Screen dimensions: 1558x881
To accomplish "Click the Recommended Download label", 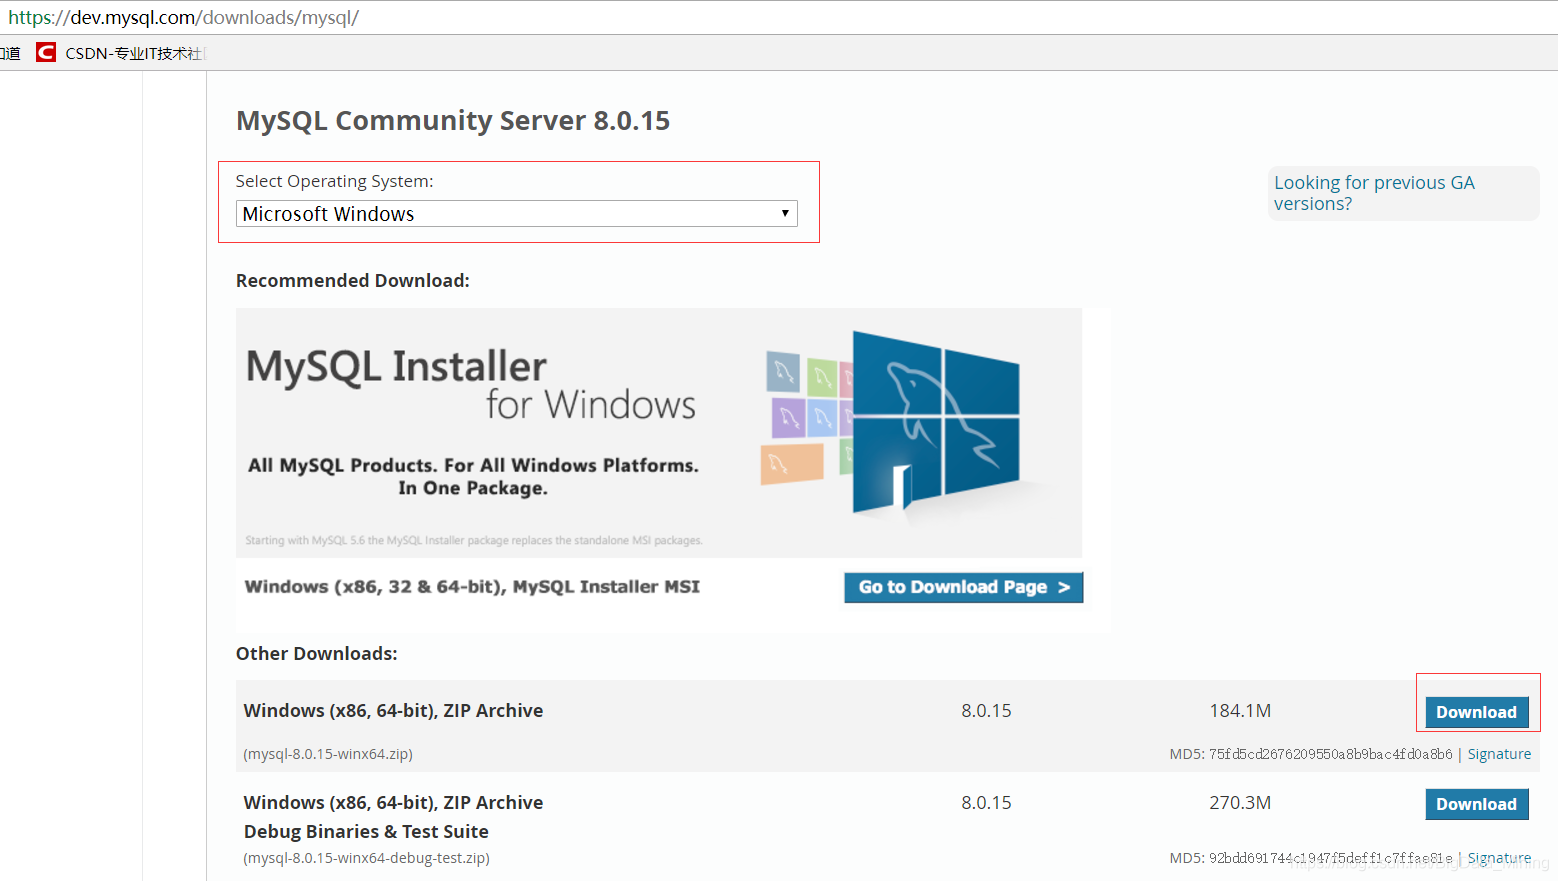I will click(x=352, y=281).
